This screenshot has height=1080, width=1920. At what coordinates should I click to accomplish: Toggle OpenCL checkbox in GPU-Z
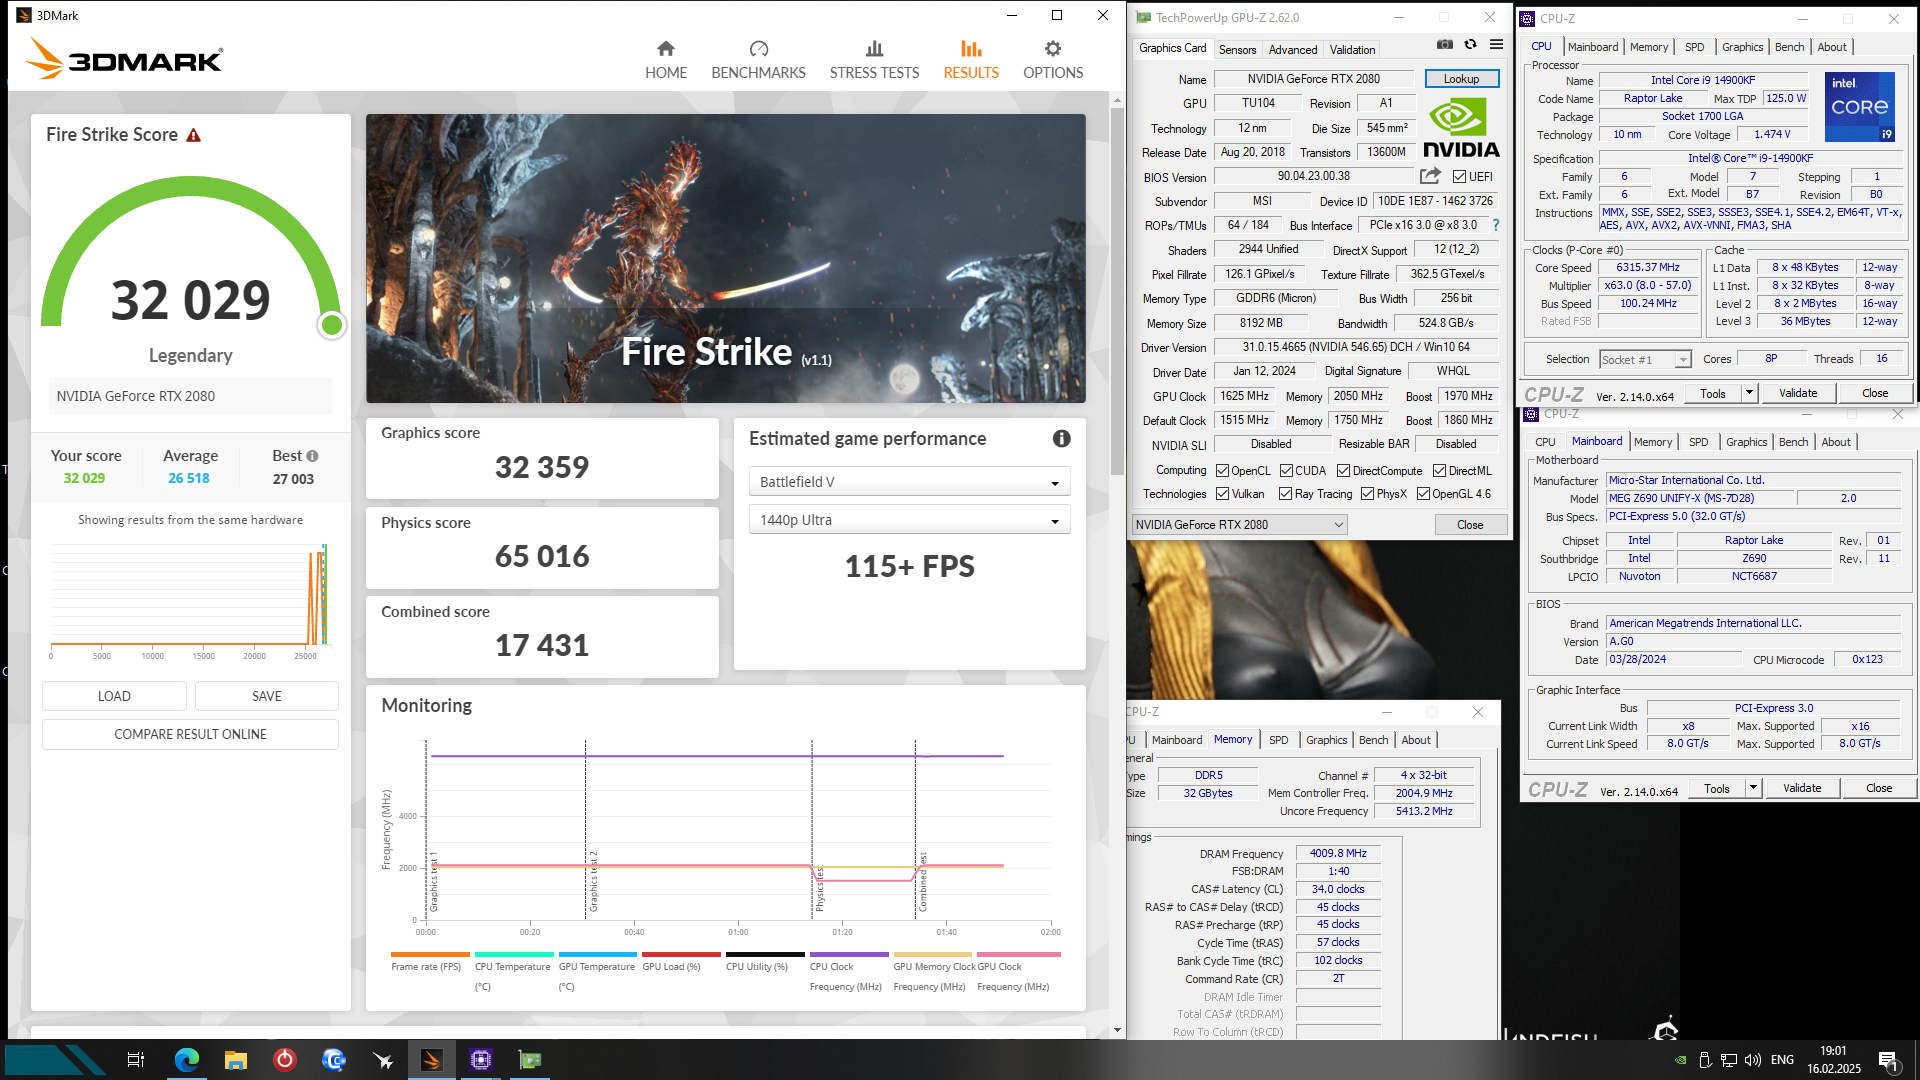point(1222,471)
